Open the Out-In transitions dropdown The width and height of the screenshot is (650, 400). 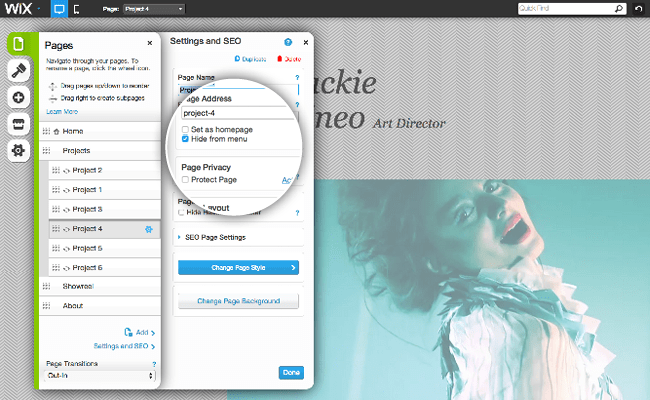99,376
